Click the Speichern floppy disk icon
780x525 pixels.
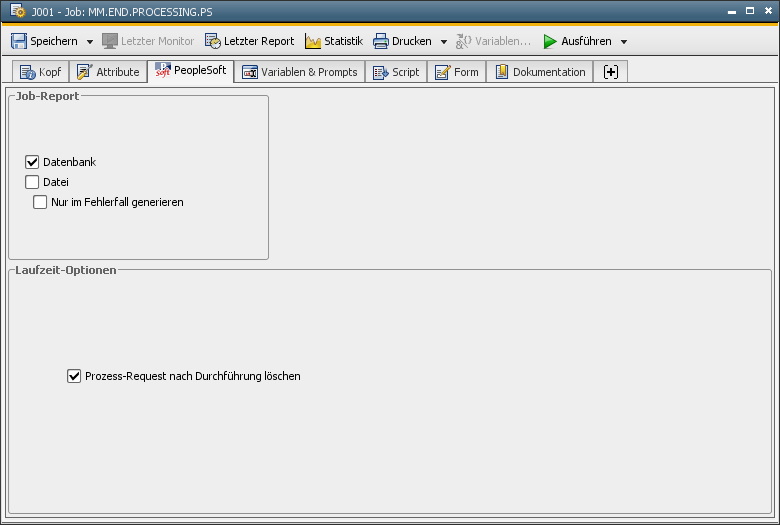(x=19, y=41)
